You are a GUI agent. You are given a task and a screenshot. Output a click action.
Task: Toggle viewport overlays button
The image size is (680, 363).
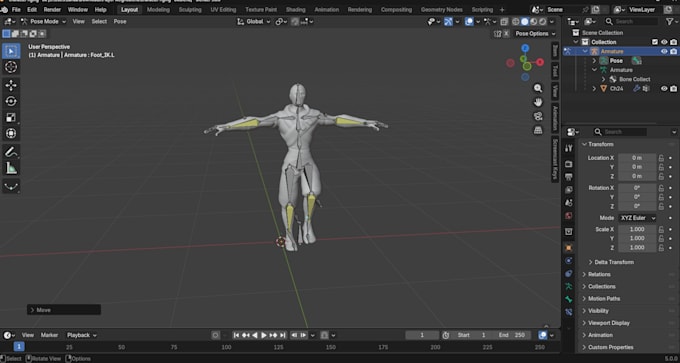coord(469,22)
